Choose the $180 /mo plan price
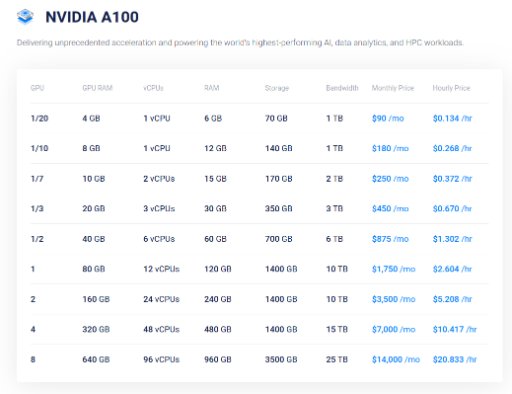Viewport: 512px width, 394px height. point(390,148)
